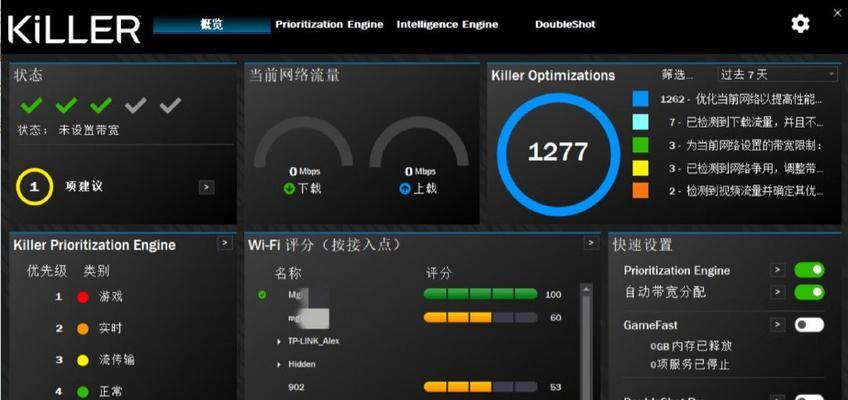Click the yellow dot for 流传输 priority

tap(83, 360)
